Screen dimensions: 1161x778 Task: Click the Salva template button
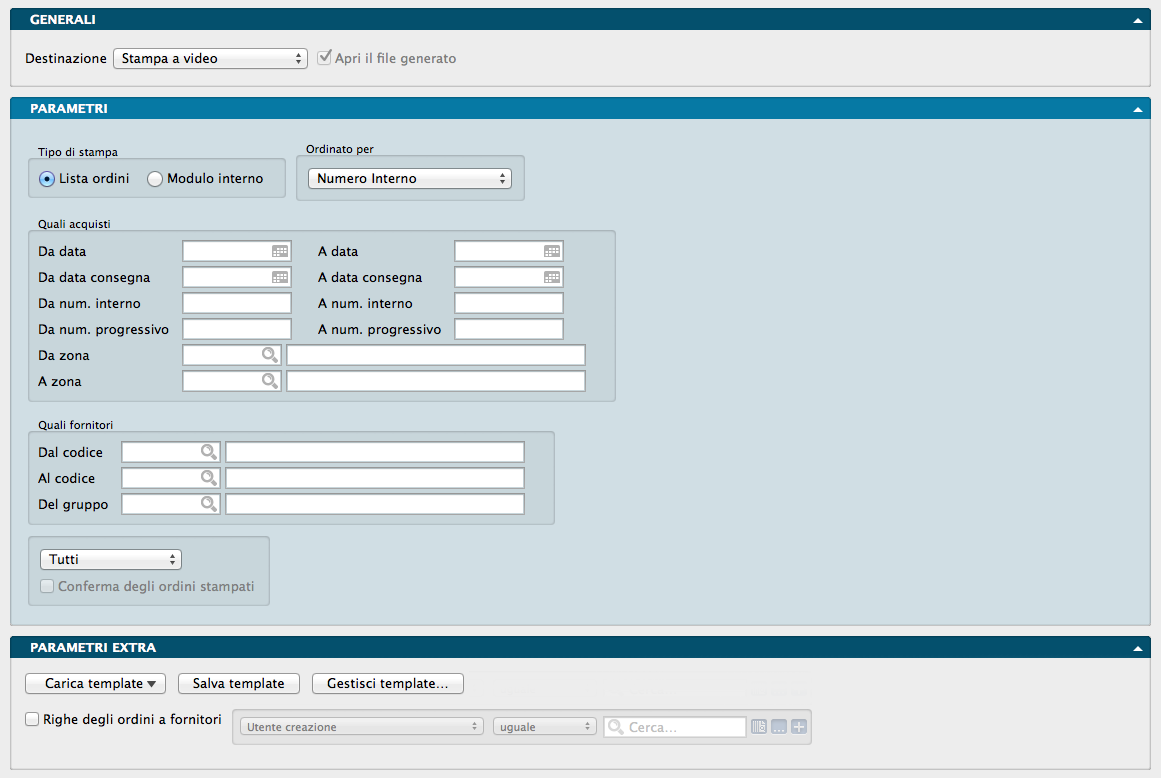point(239,684)
